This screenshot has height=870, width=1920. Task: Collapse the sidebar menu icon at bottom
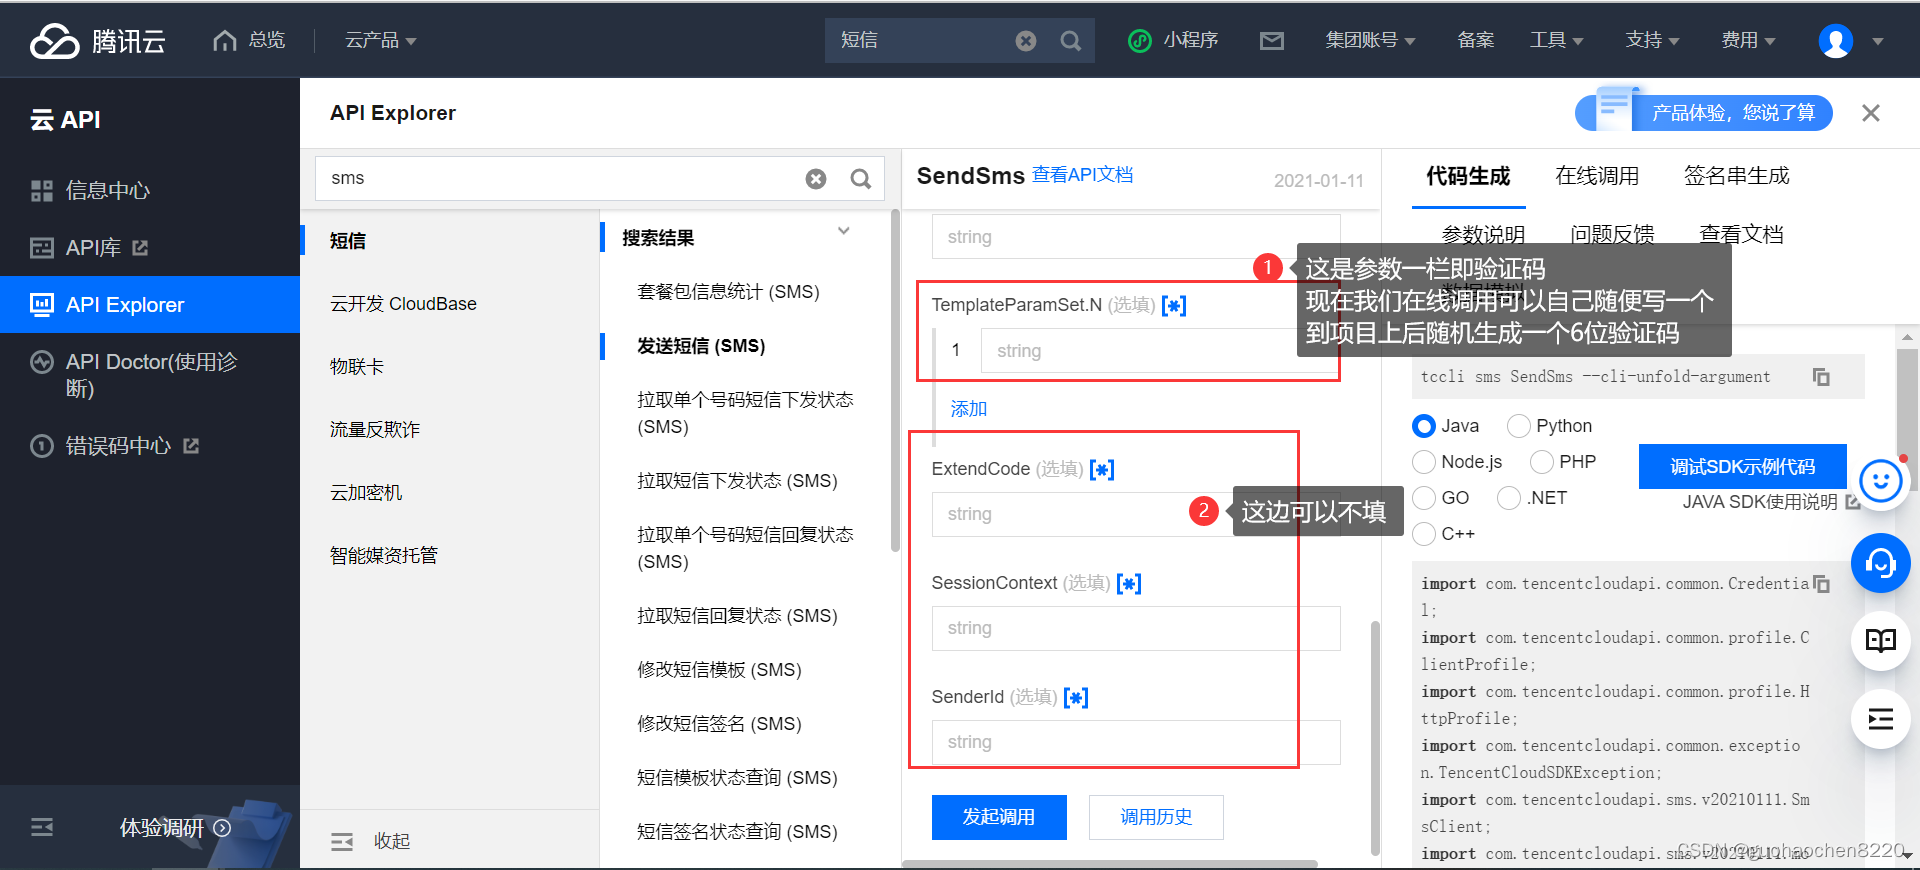click(x=42, y=827)
